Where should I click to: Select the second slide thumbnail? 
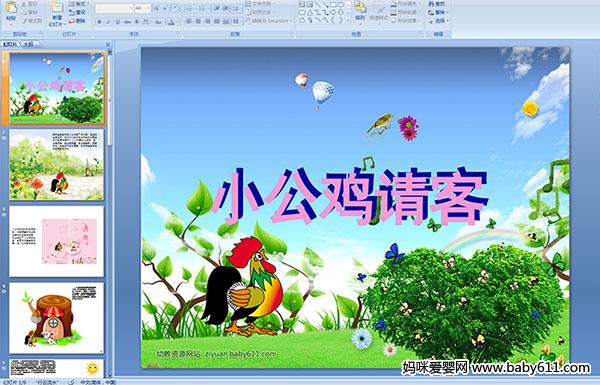point(56,165)
